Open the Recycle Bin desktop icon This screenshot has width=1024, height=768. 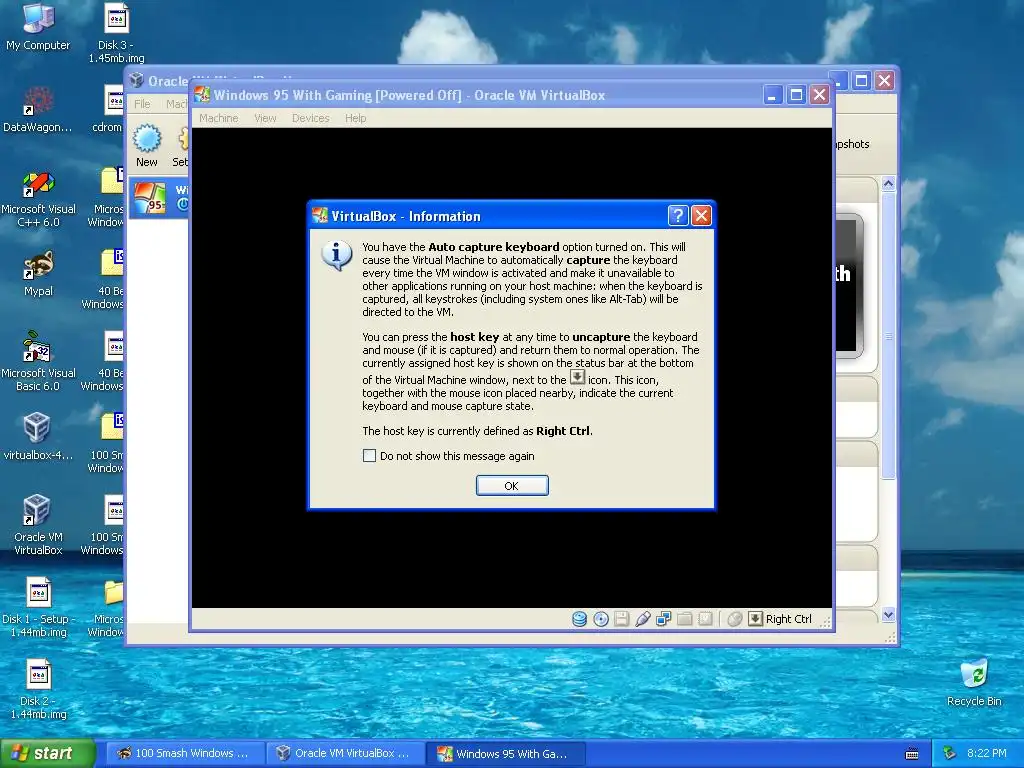pyautogui.click(x=974, y=683)
